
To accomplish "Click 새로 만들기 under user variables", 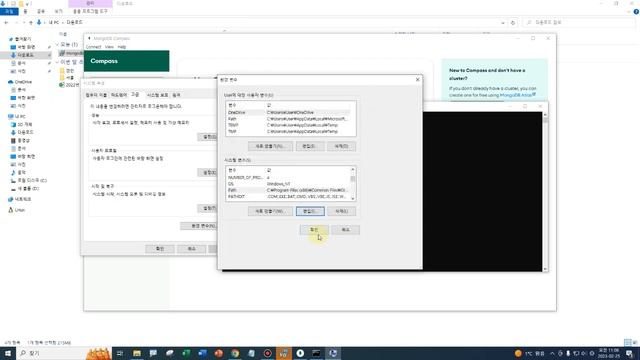I will click(x=270, y=146).
